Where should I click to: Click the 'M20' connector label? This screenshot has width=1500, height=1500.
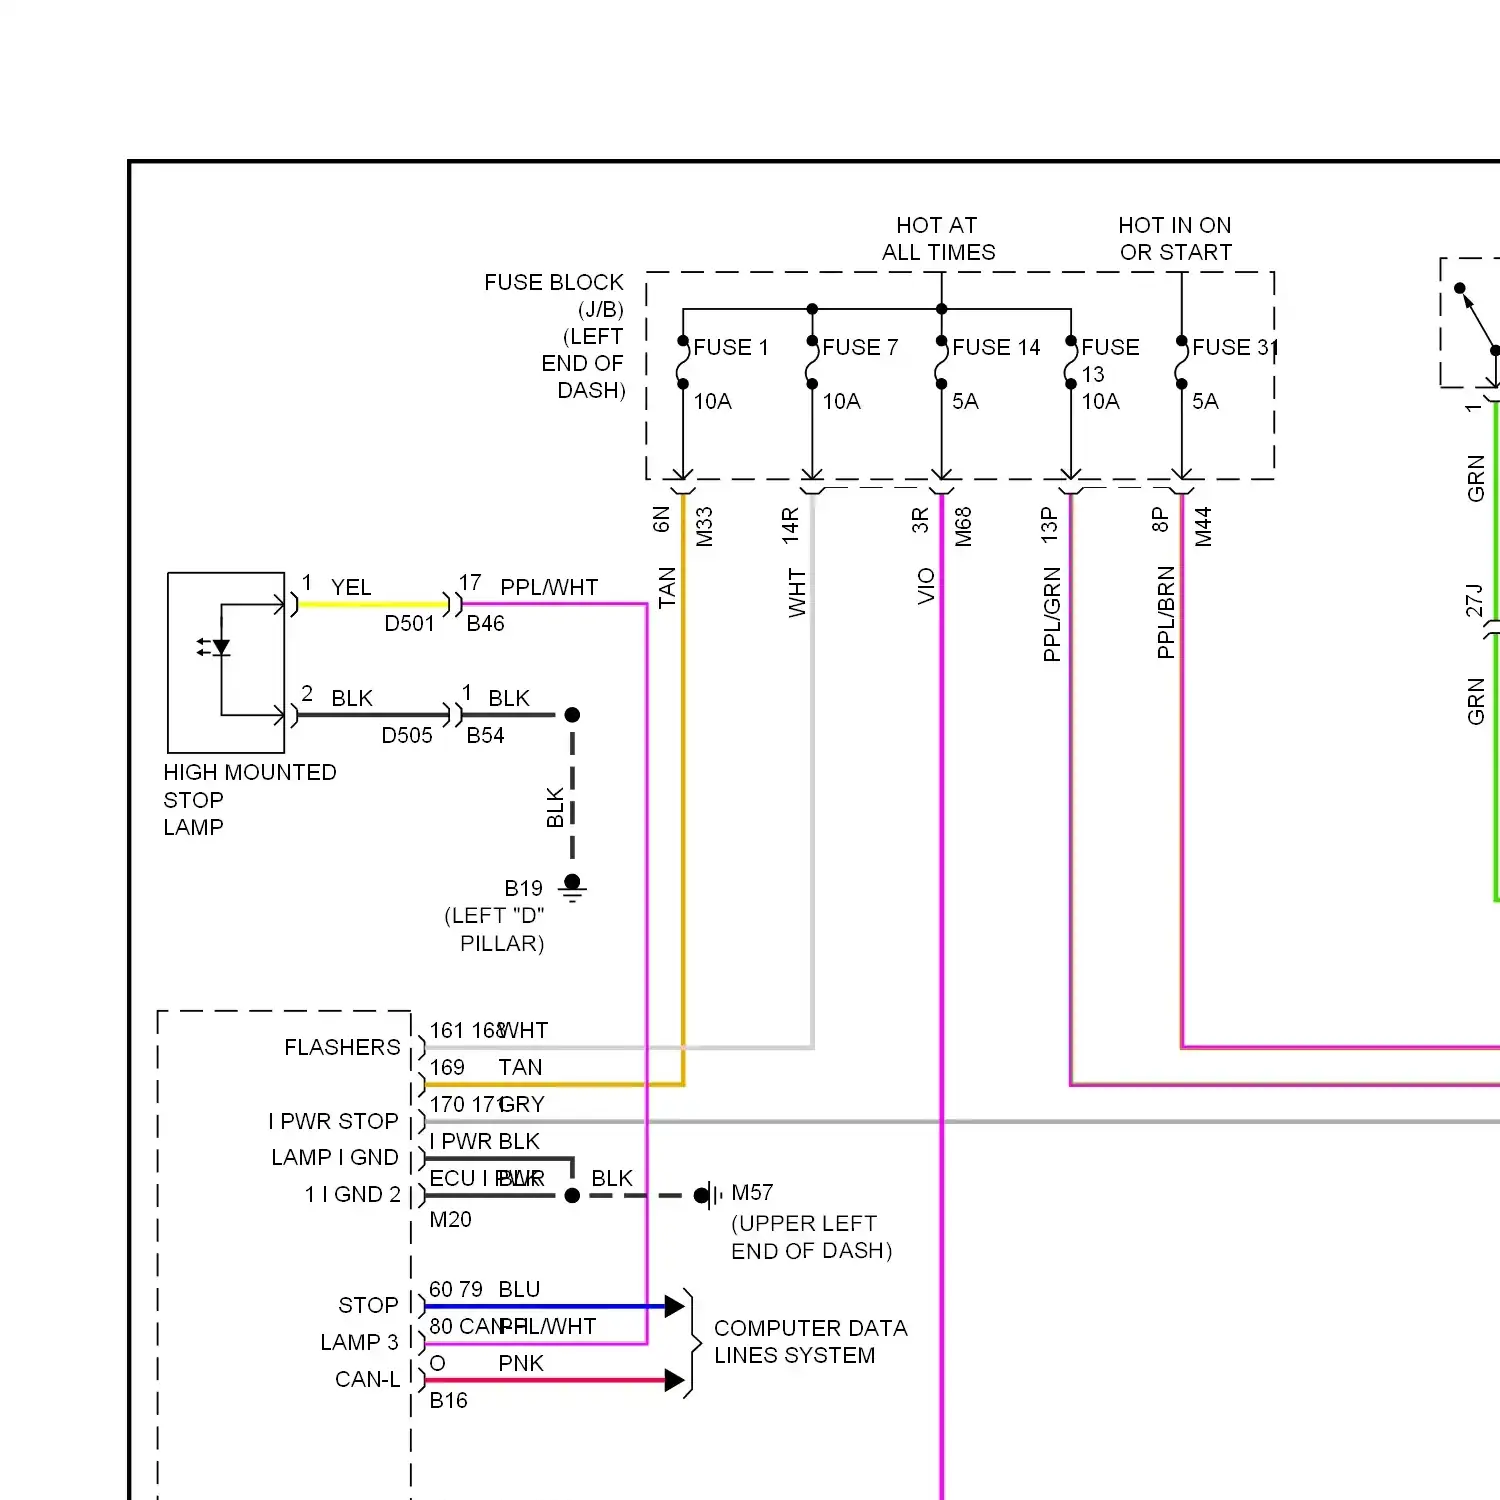point(450,1219)
